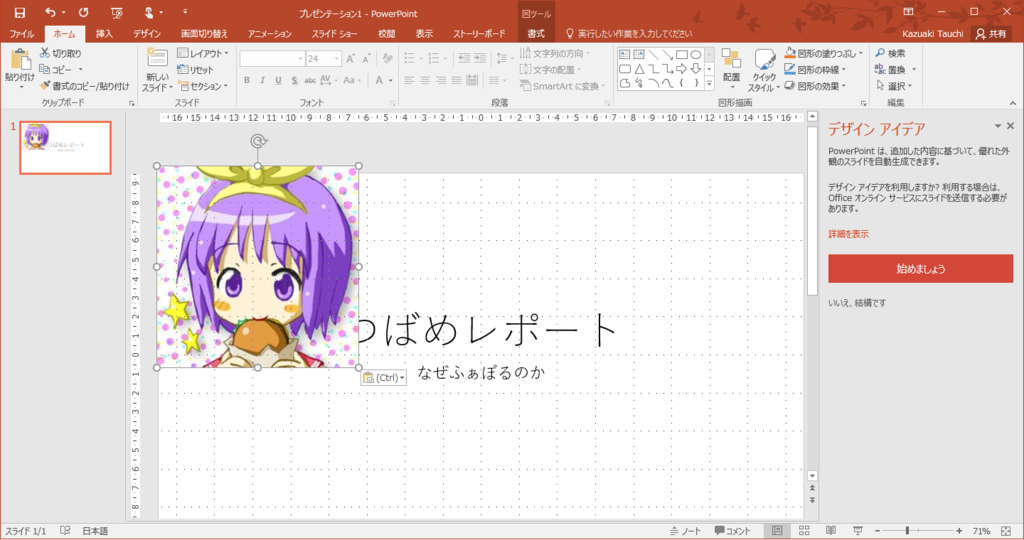Switch to Format (書式) picture tools tab
This screenshot has height=540, width=1024.
coord(536,33)
